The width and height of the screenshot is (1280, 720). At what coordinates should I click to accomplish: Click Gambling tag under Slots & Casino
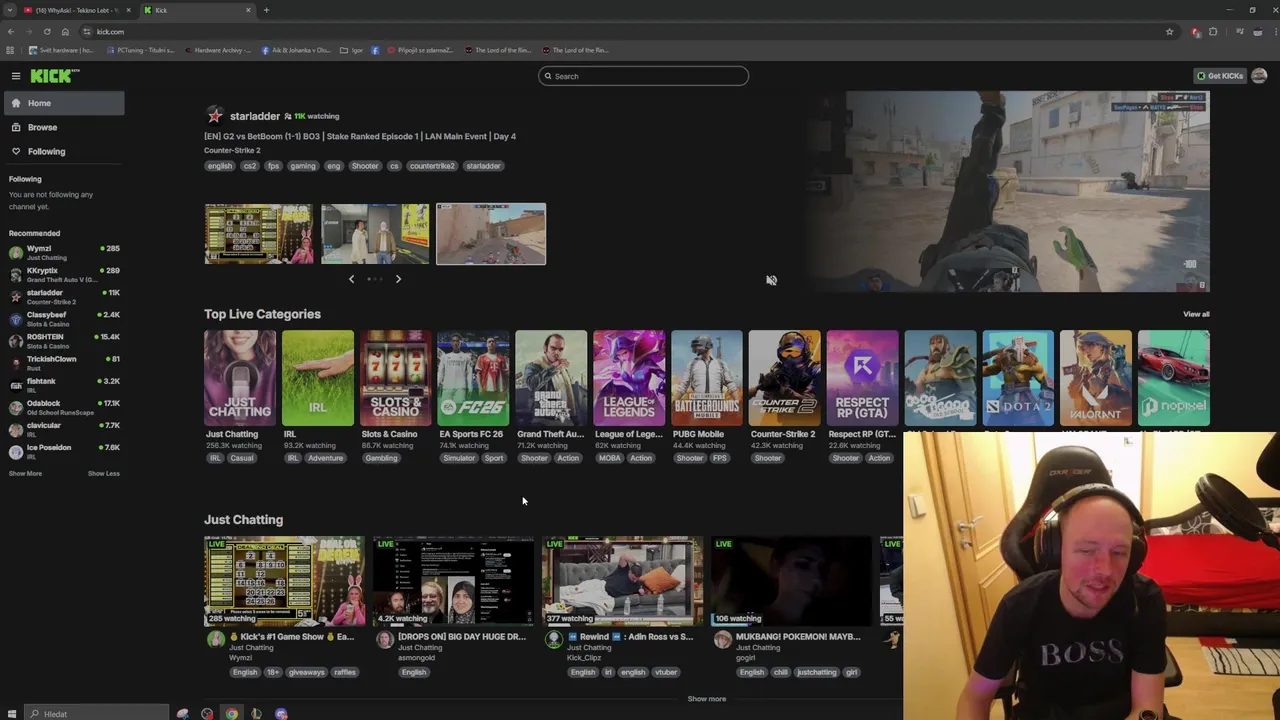pos(381,458)
